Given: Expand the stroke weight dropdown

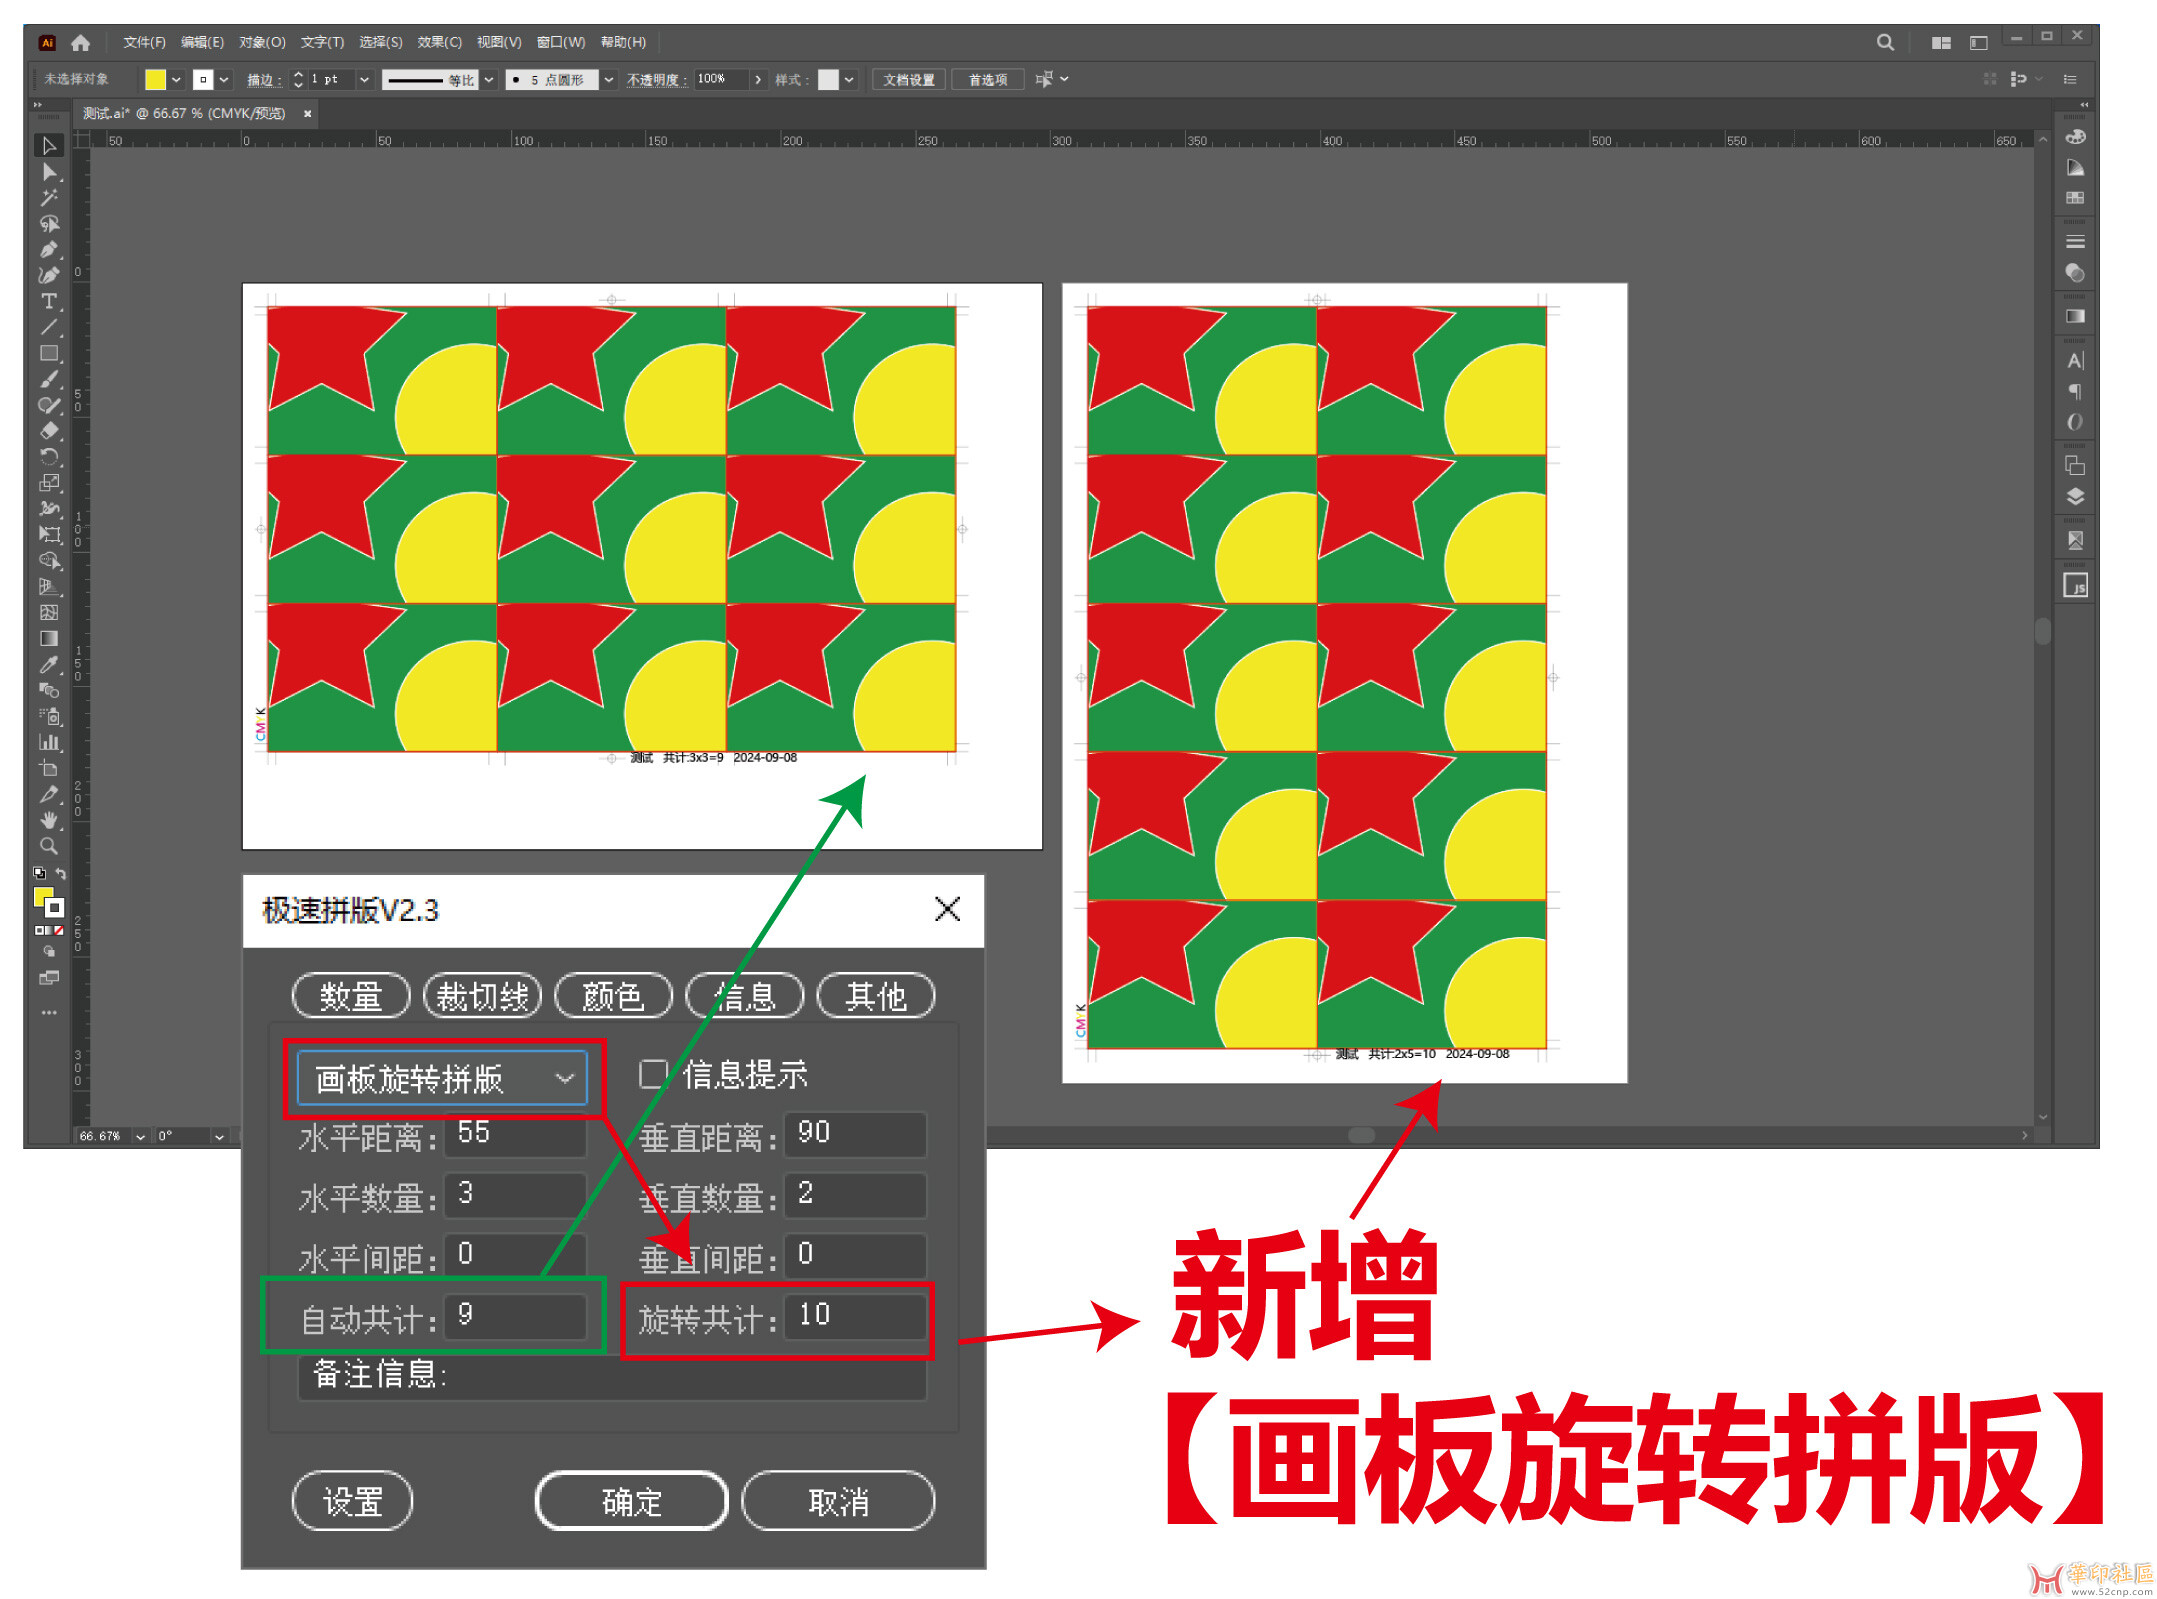Looking at the screenshot, I should 364,80.
